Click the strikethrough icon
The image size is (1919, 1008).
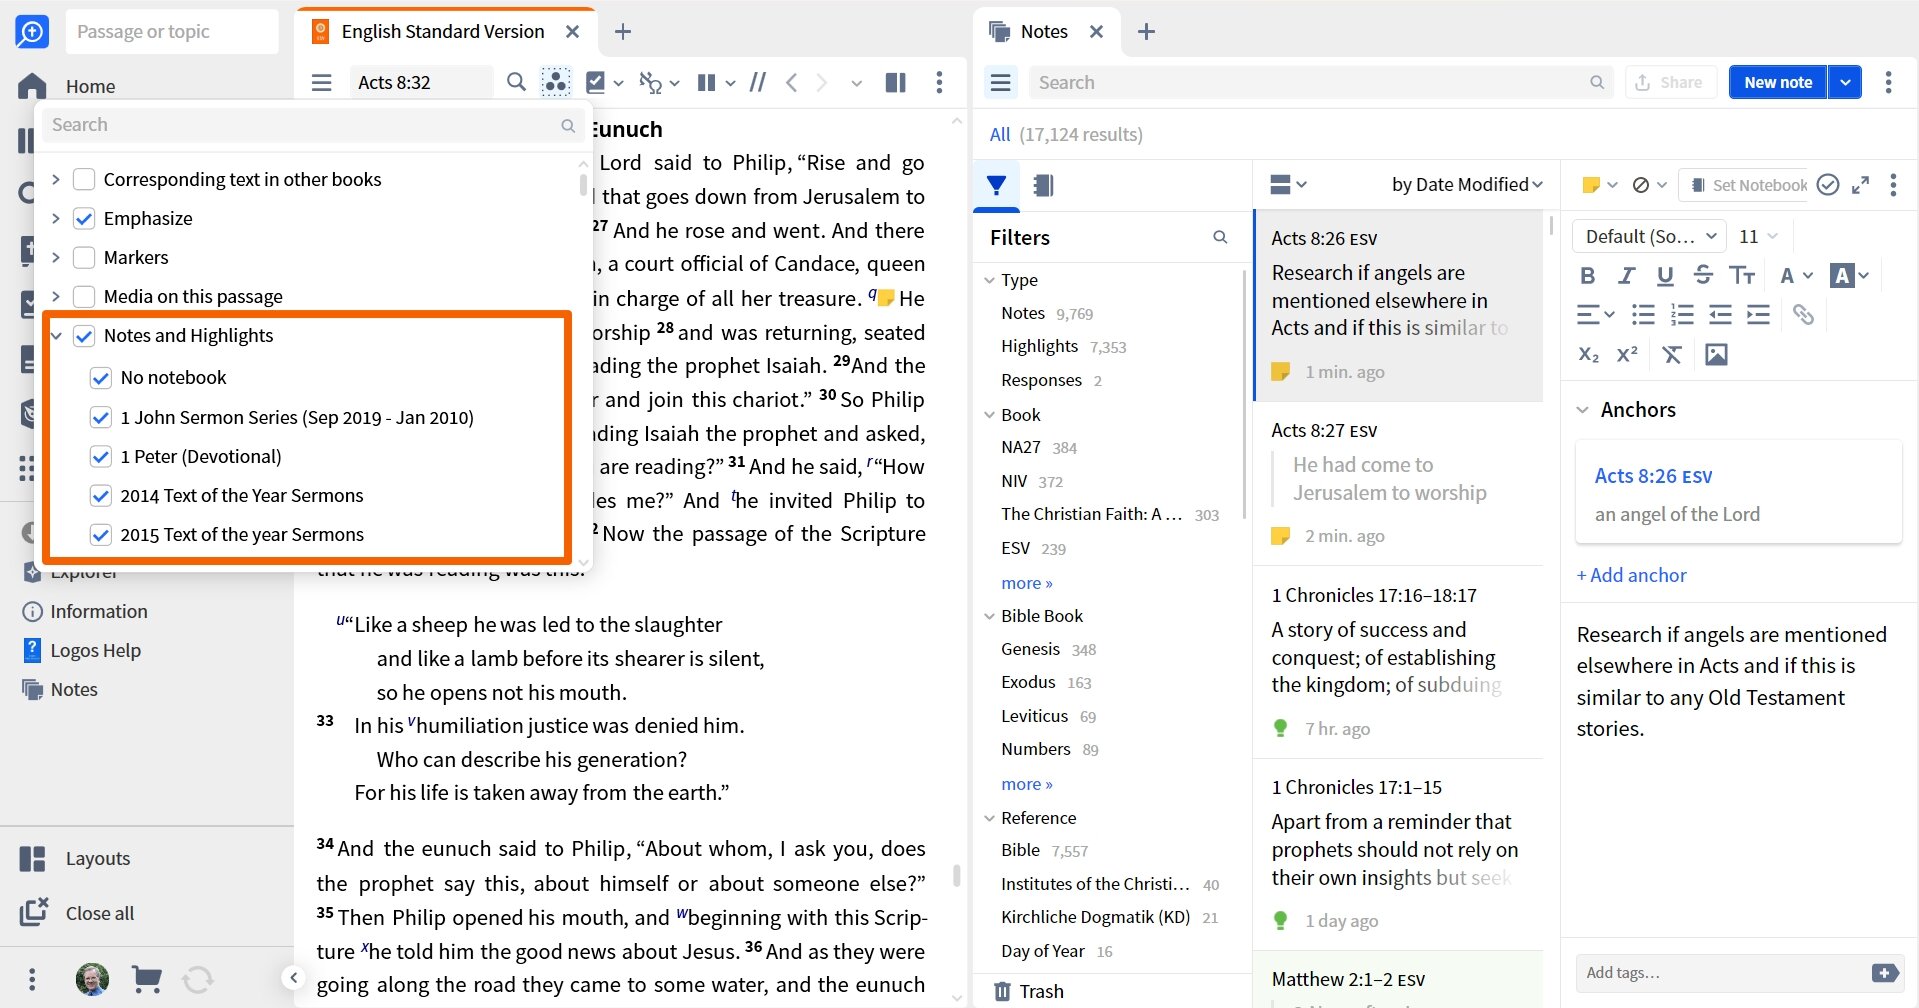[1702, 275]
